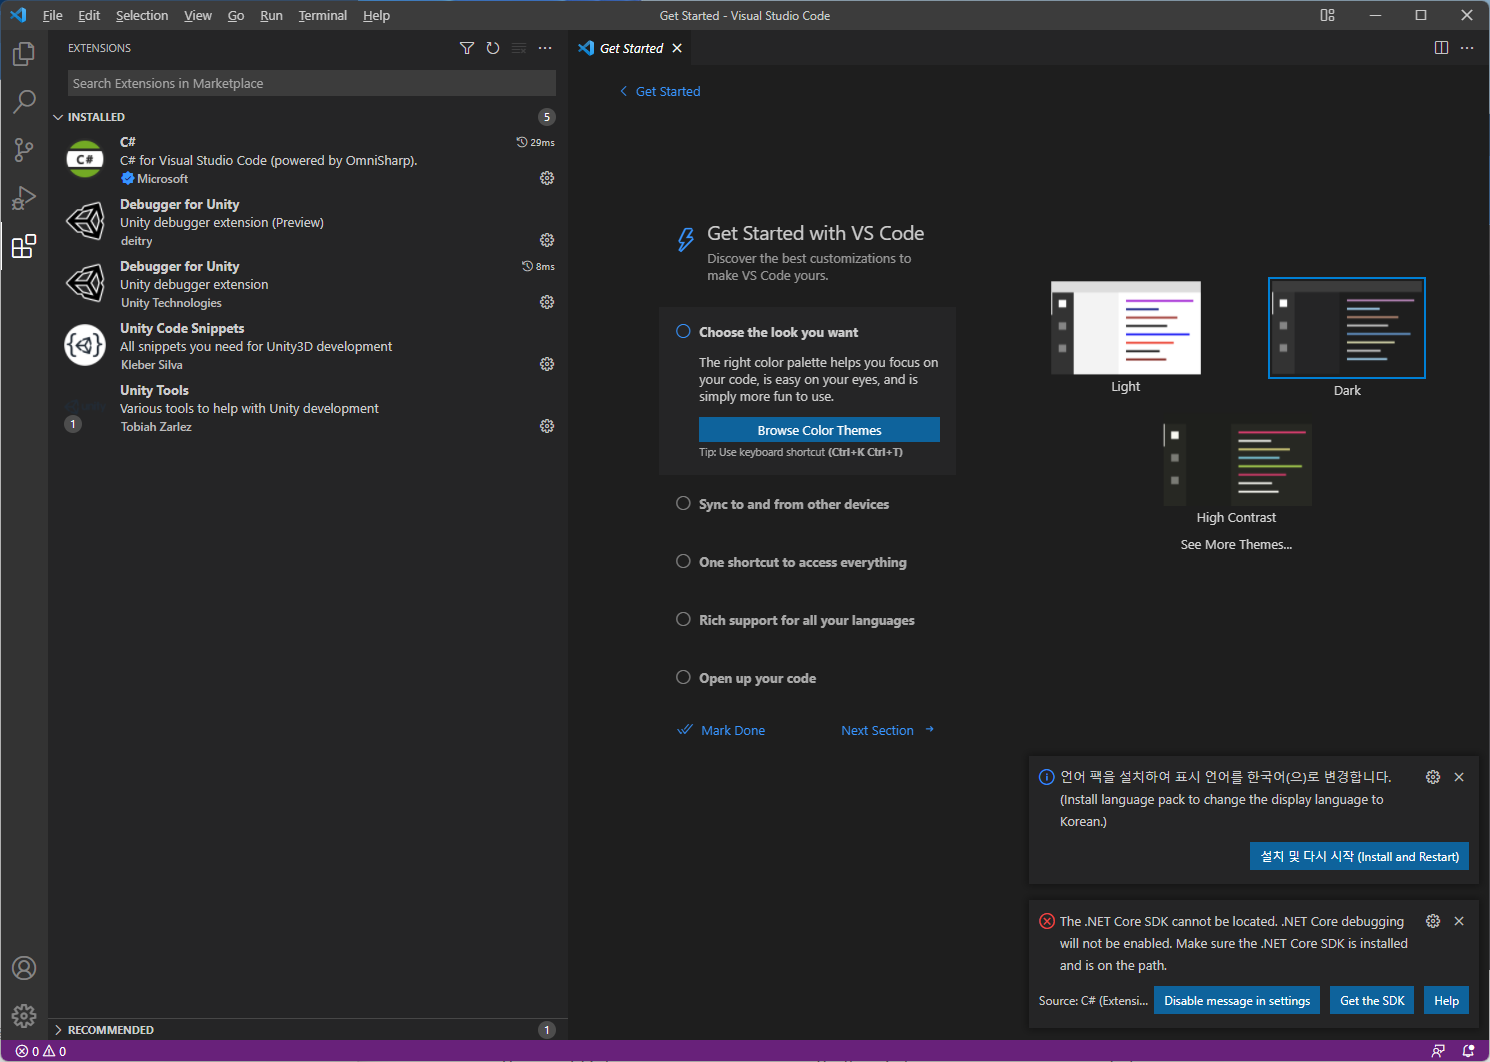Open the Run and Debug view

[x=24, y=198]
